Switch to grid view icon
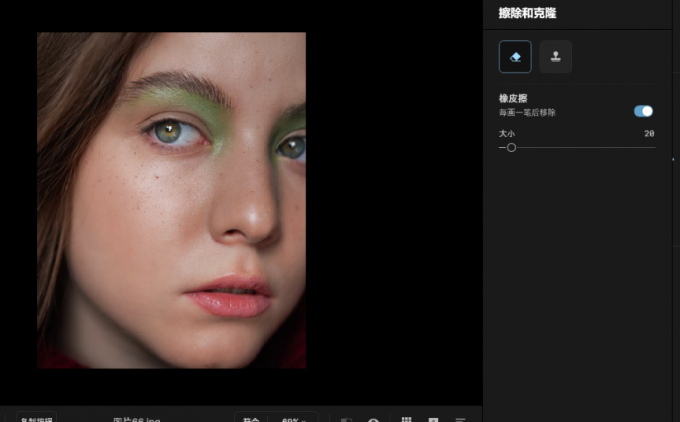 407,419
